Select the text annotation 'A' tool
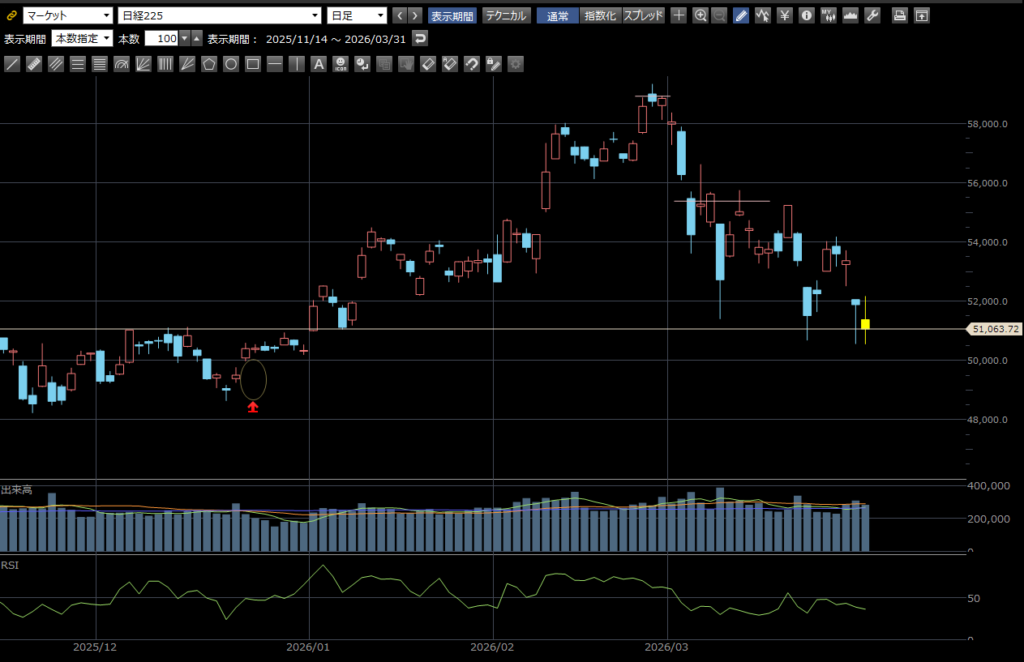Viewport: 1024px width, 662px height. (319, 64)
